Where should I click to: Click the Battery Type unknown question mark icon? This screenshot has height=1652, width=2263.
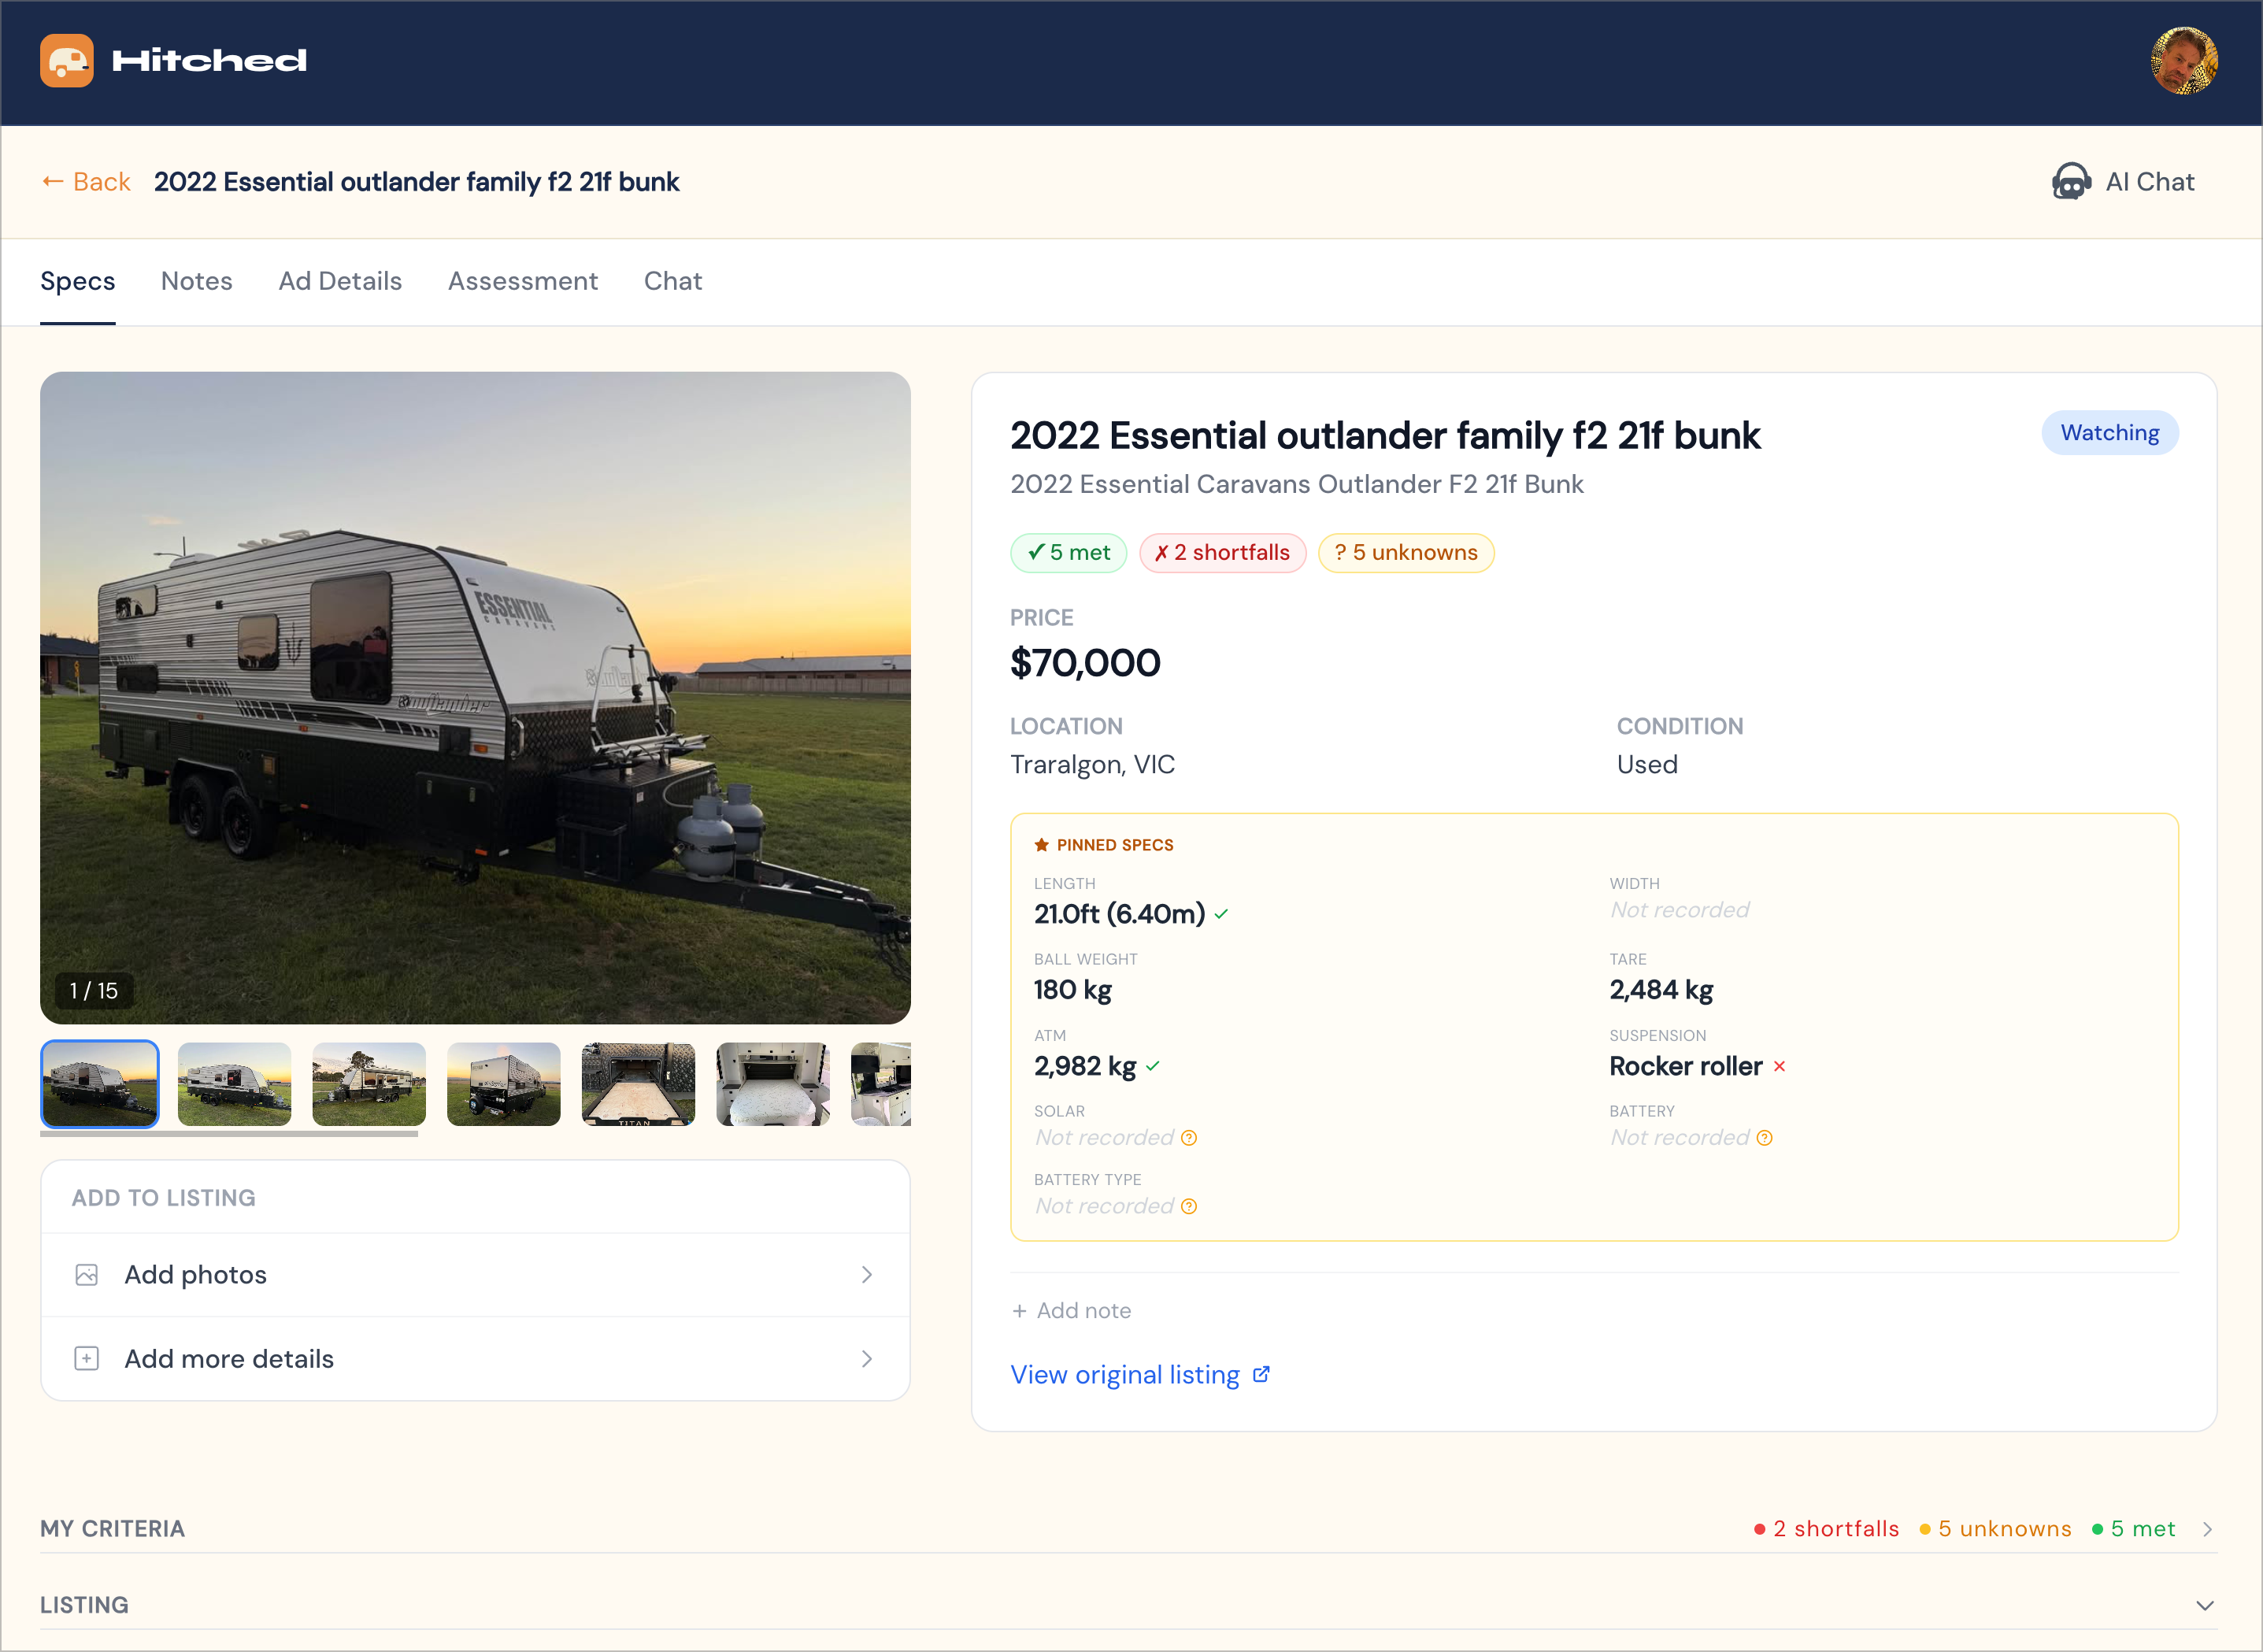[1189, 1207]
